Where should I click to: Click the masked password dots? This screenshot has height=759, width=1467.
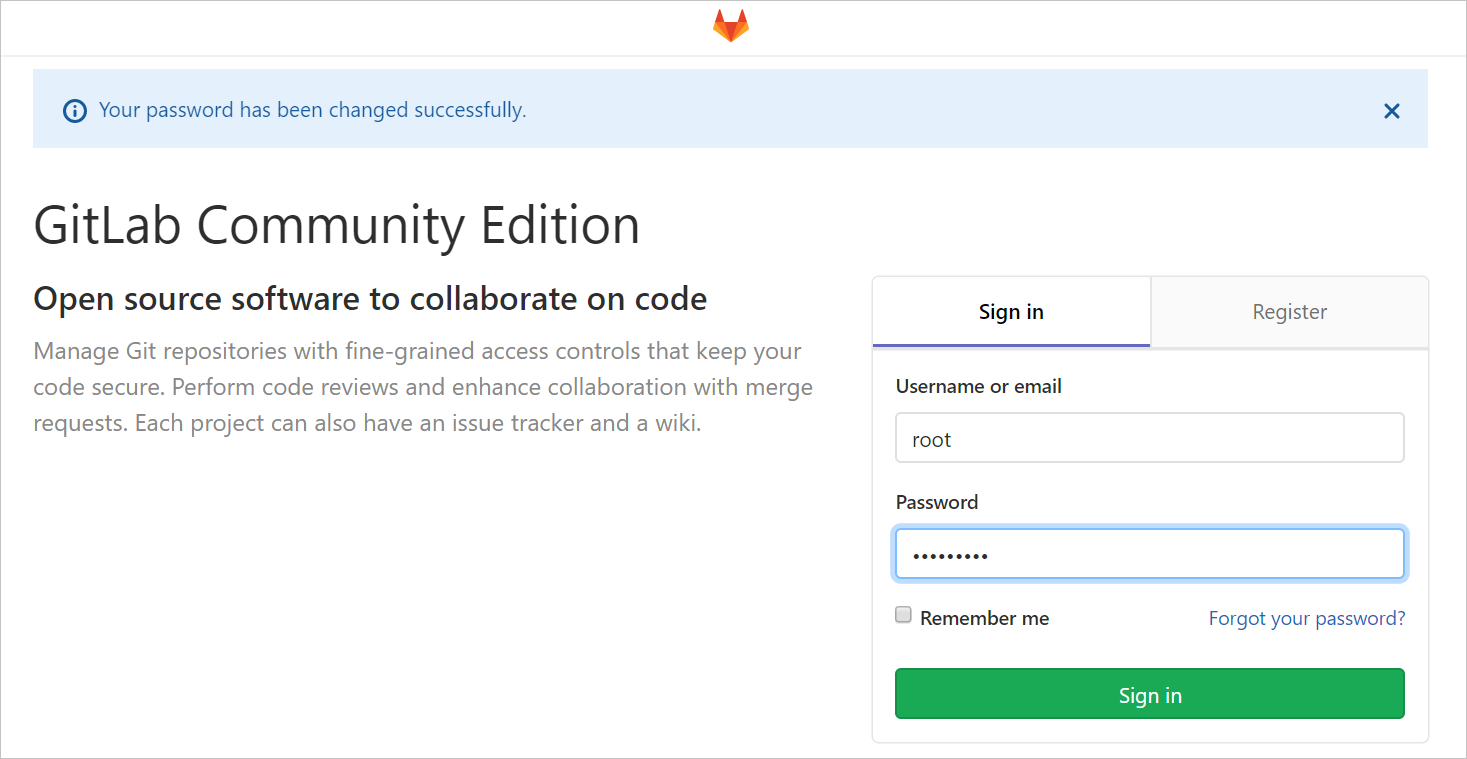click(x=950, y=555)
